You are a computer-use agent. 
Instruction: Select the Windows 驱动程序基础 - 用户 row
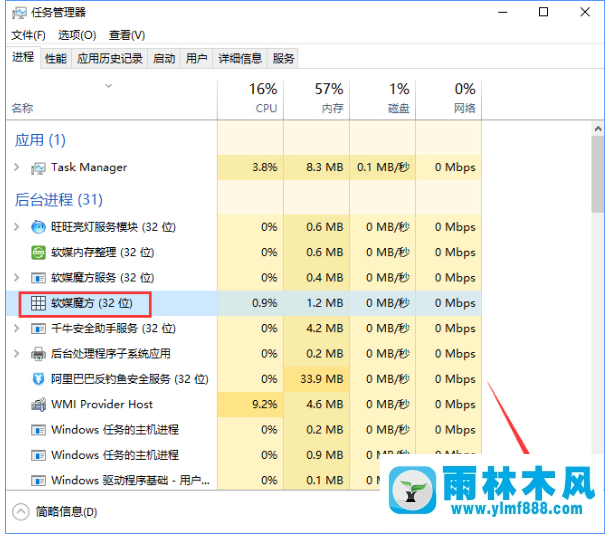[x=244, y=480]
